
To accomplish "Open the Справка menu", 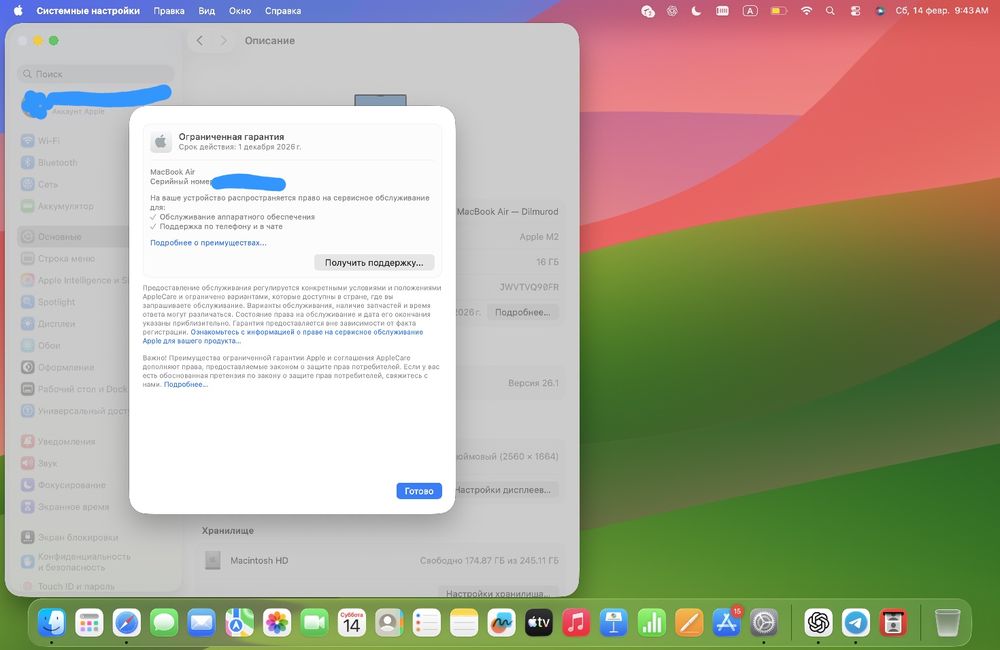I will 283,11.
